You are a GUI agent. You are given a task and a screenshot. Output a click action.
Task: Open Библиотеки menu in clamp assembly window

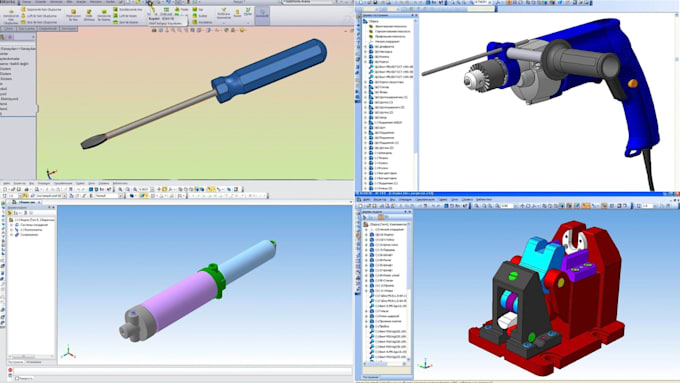484,200
